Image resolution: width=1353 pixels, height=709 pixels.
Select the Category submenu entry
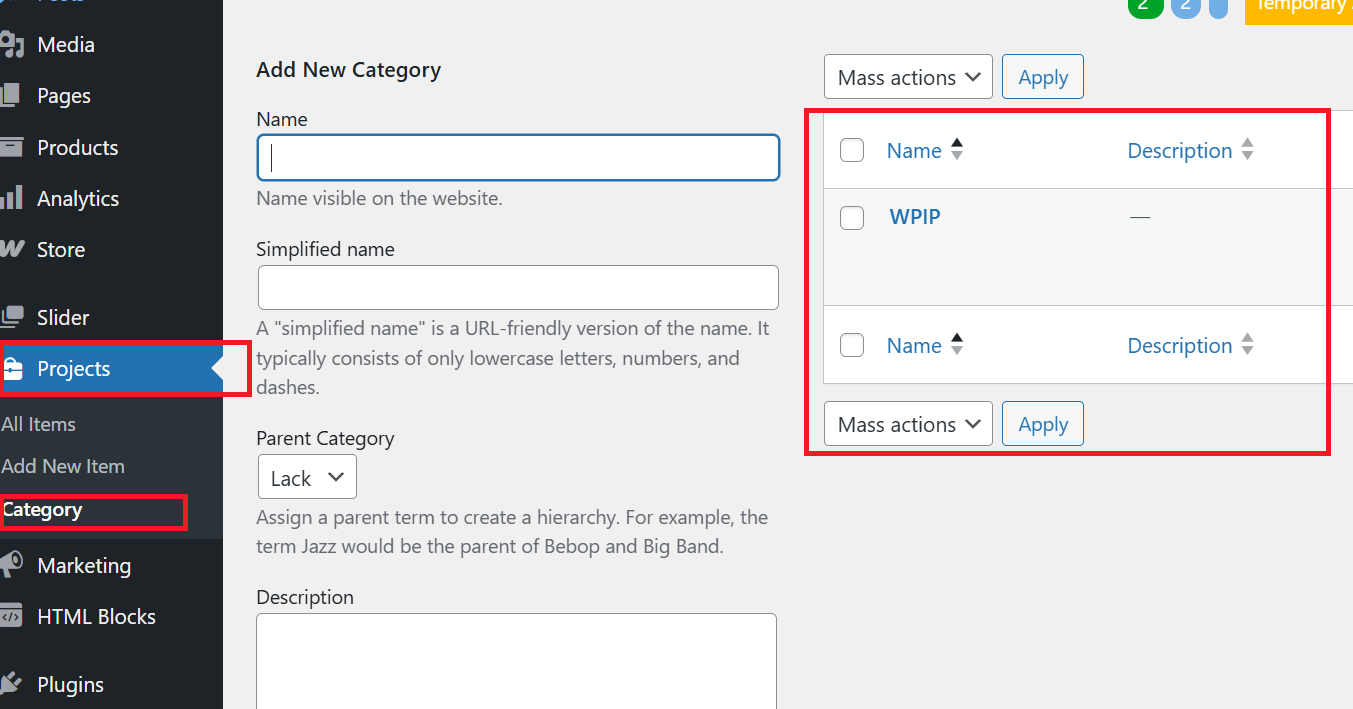42,510
